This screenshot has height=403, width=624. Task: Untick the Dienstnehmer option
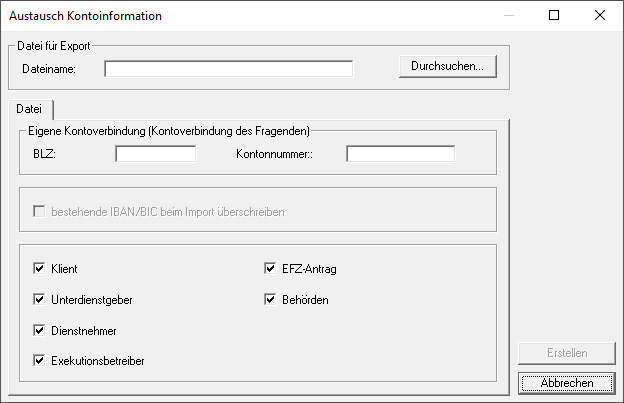(x=40, y=330)
